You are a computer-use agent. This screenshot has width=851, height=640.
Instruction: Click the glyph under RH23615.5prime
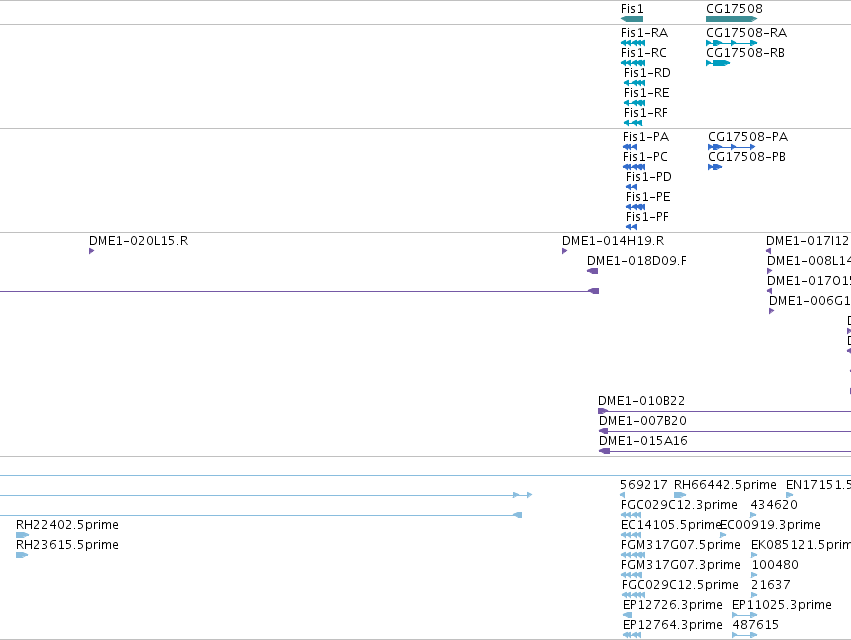(22, 555)
